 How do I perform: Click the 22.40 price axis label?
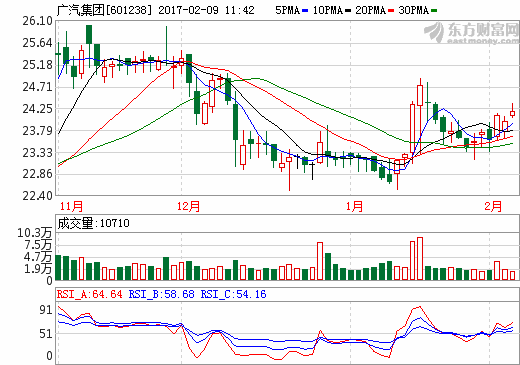point(38,196)
